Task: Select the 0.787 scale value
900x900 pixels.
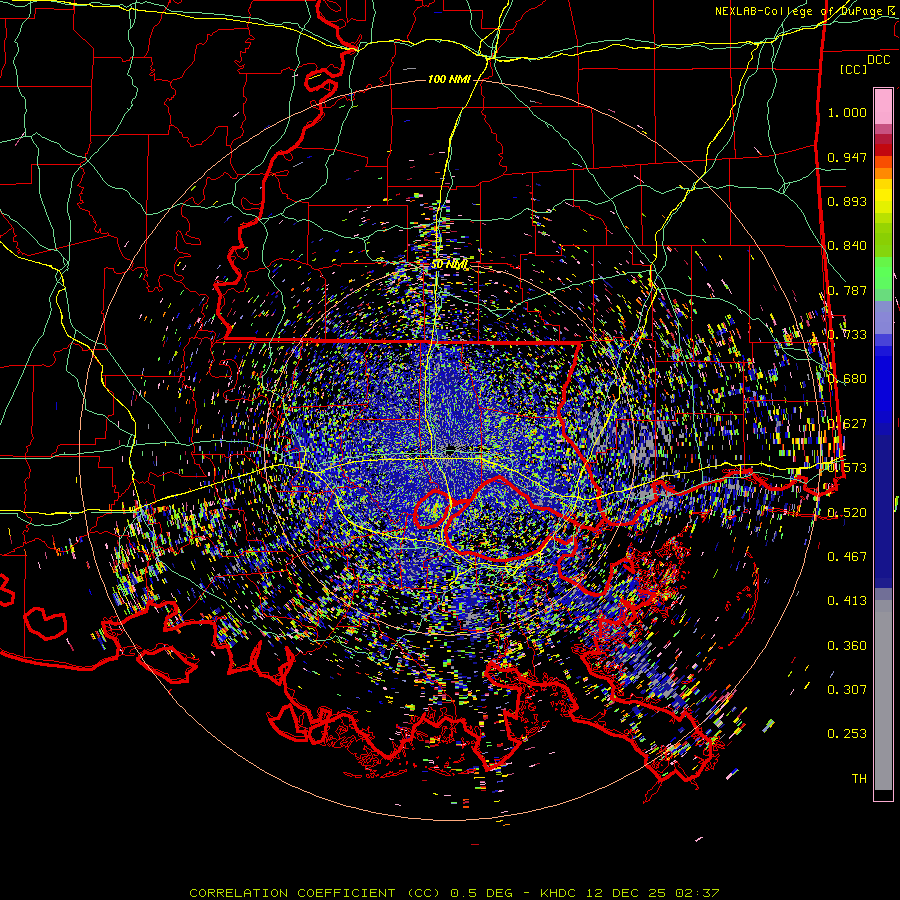Action: click(847, 290)
